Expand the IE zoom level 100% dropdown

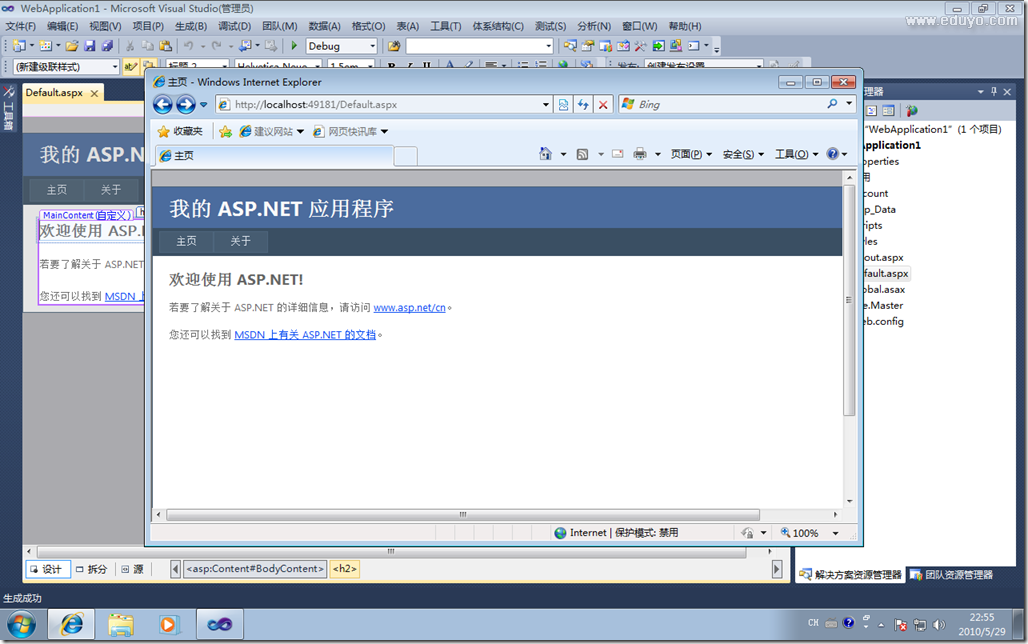click(x=836, y=533)
